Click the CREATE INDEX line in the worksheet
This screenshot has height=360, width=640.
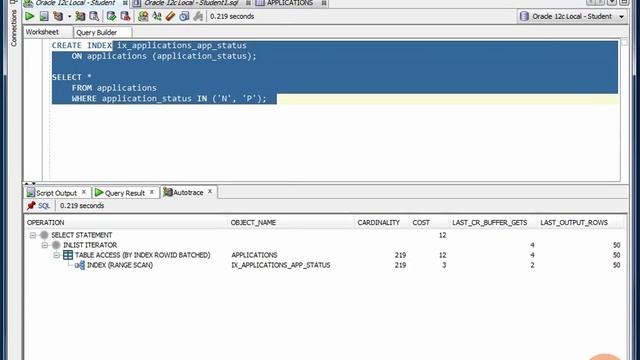tap(149, 45)
